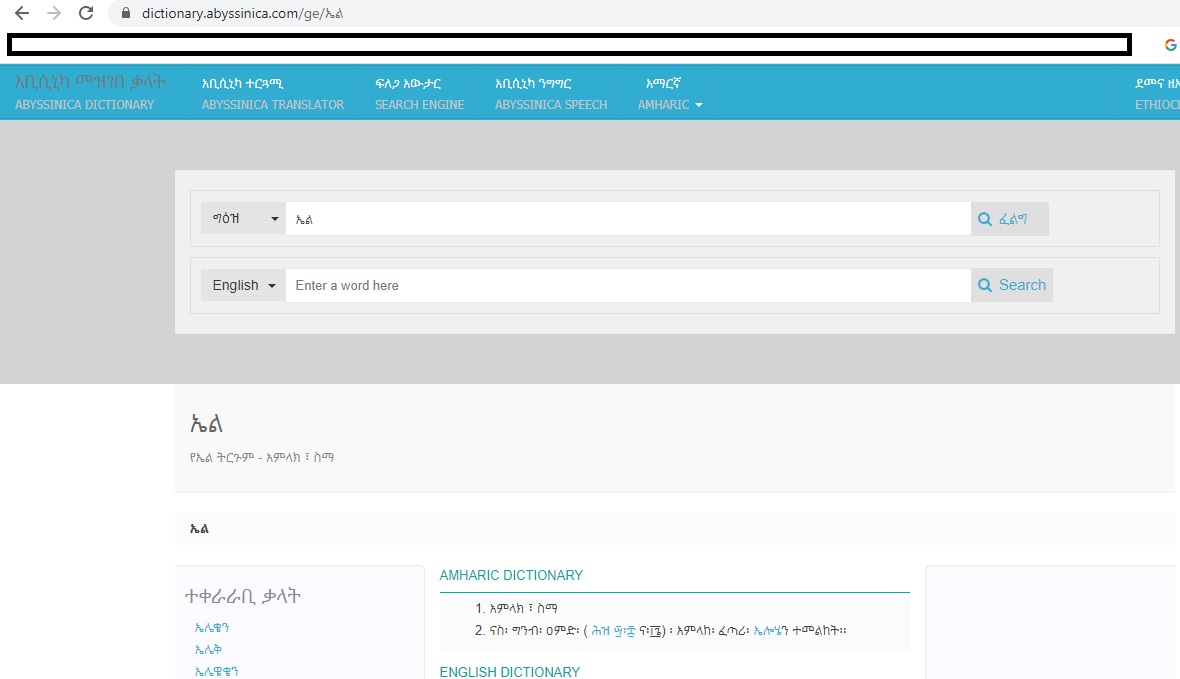Open the Abyssinica Speech menu item

pos(551,93)
